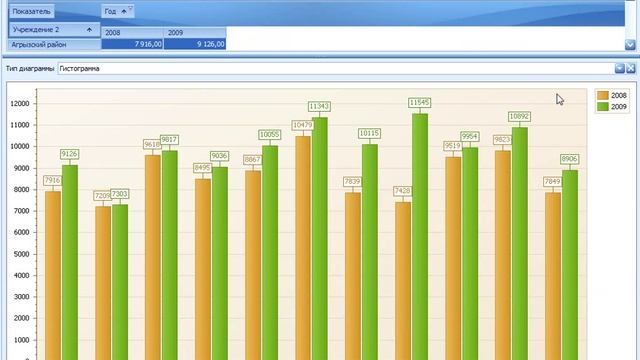Open the chart type dropdown arrow

pos(620,69)
